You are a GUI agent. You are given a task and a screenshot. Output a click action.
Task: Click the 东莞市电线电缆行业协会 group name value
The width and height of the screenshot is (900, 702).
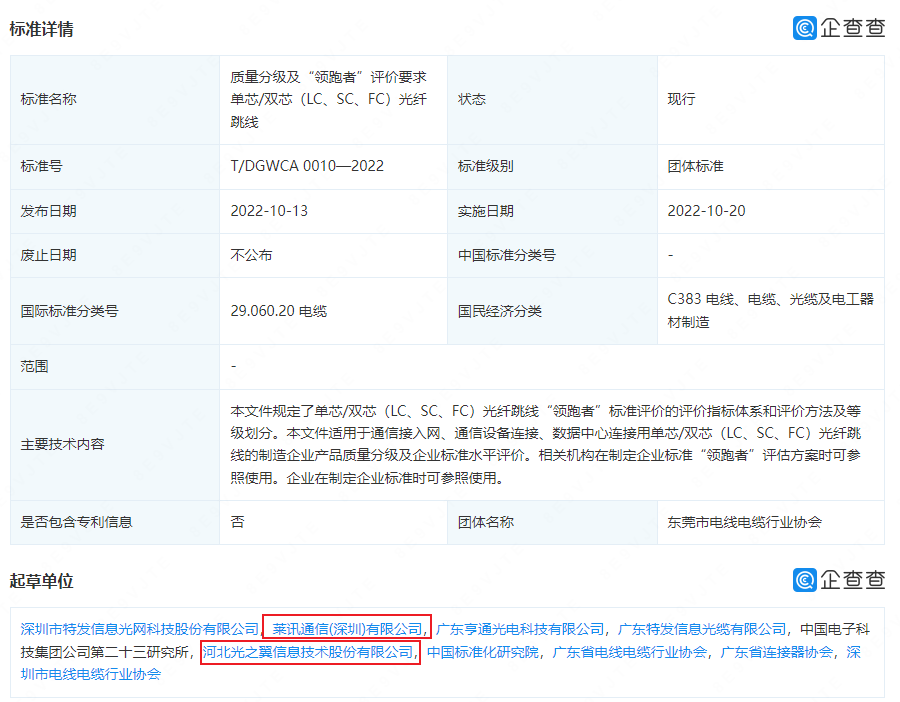coord(744,522)
